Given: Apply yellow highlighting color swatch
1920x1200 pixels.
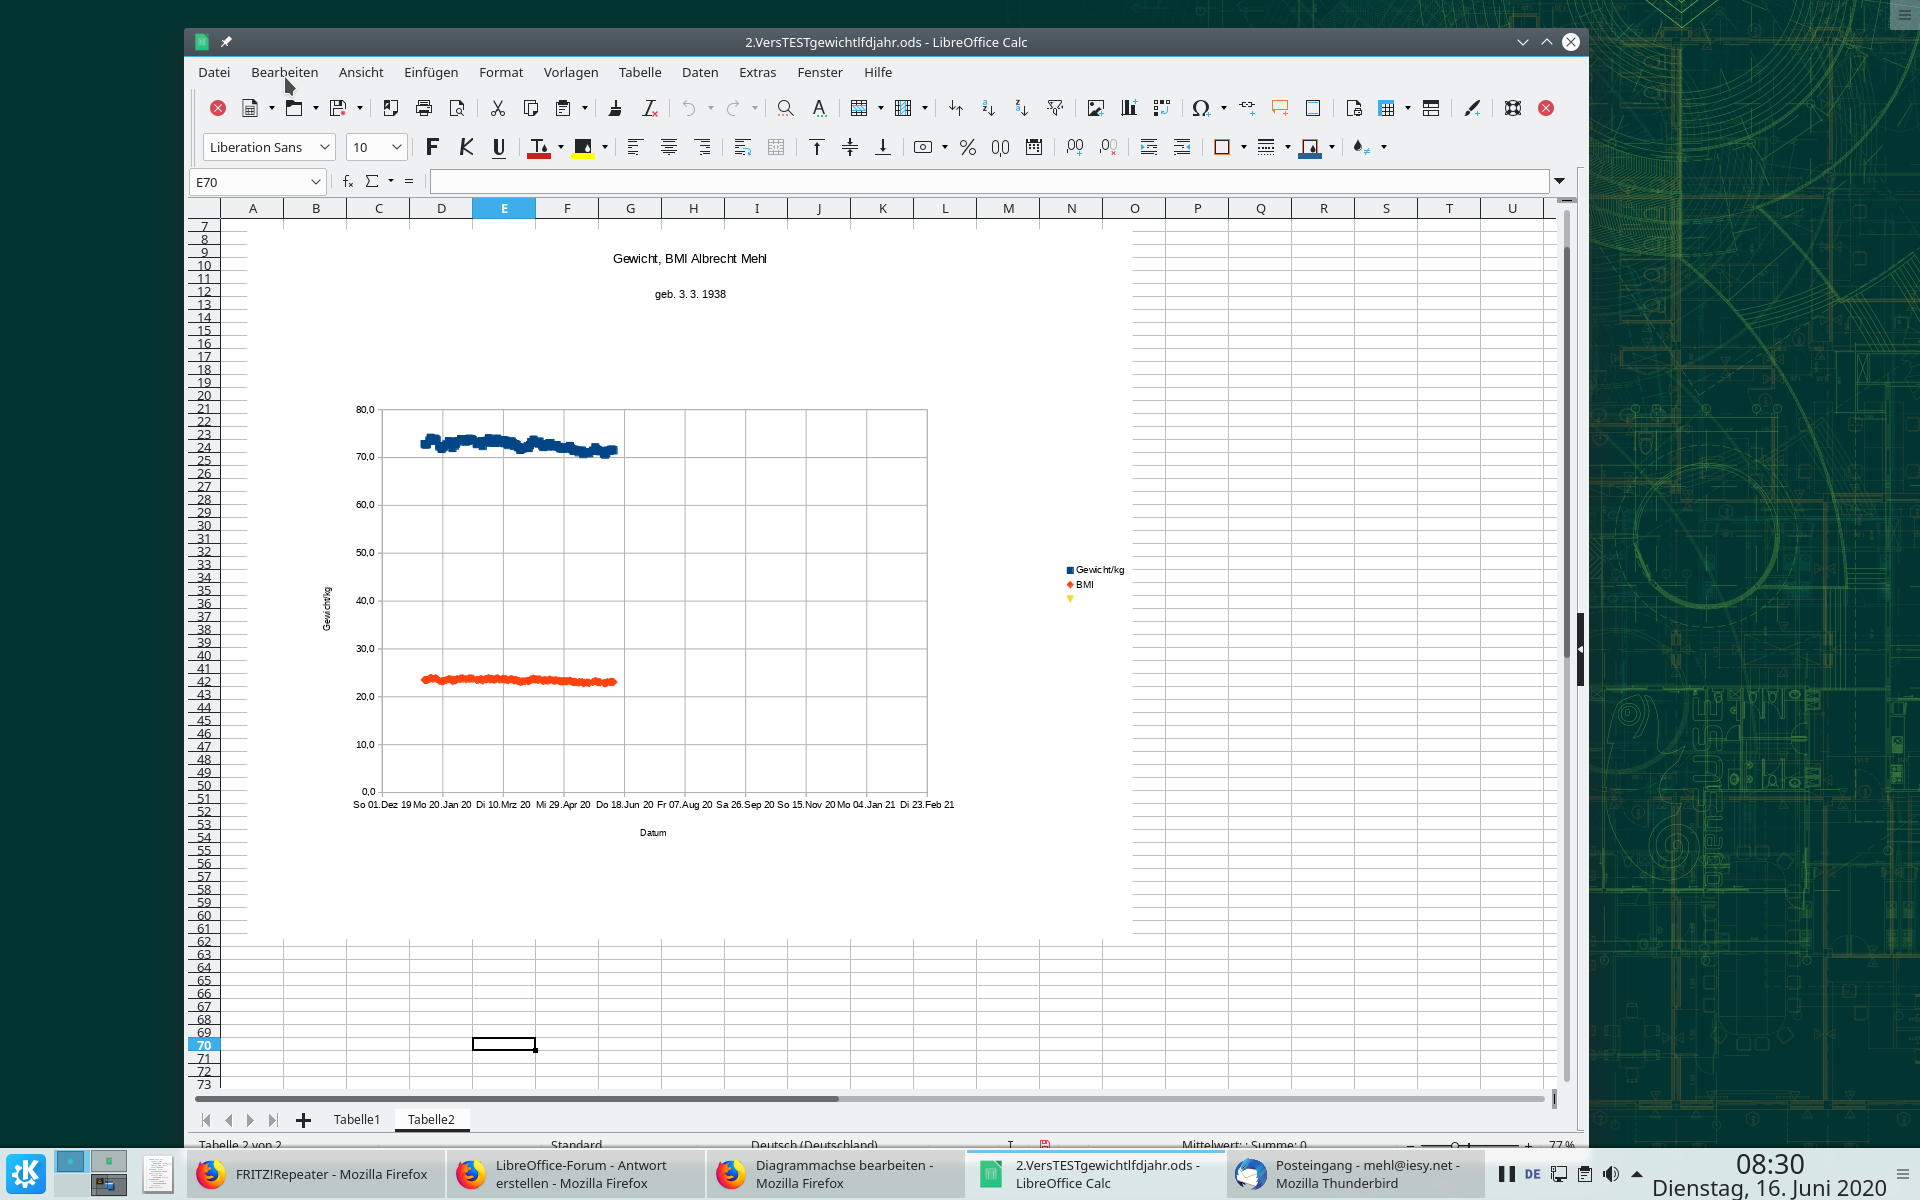Looking at the screenshot, I should tap(583, 147).
